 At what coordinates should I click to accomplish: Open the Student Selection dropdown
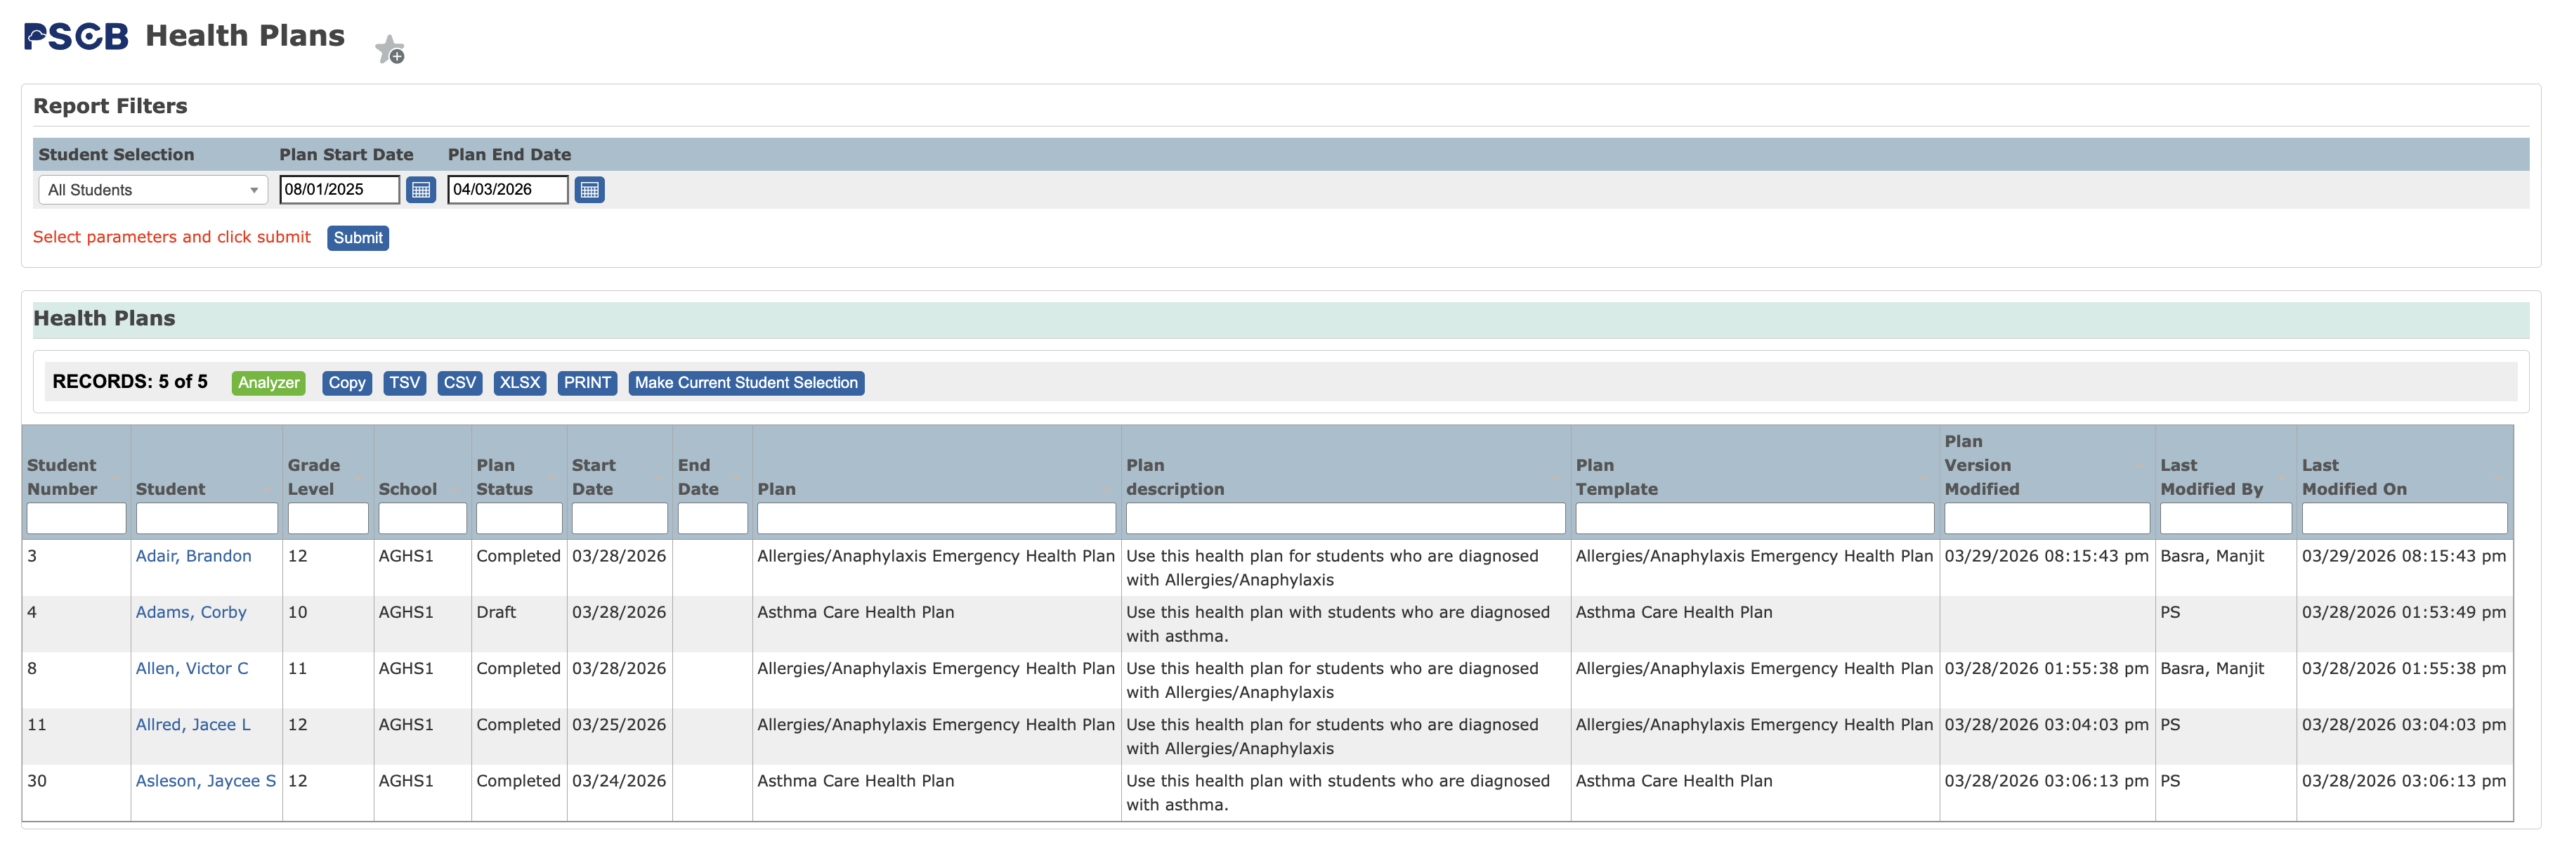(153, 190)
